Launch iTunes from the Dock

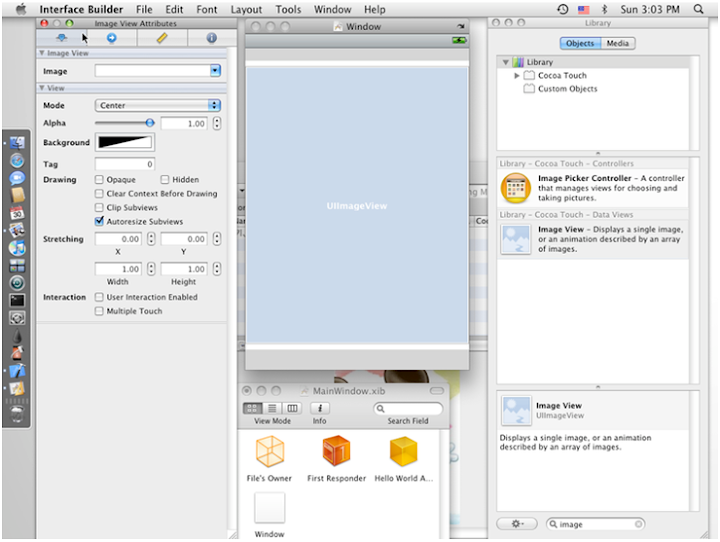click(17, 248)
